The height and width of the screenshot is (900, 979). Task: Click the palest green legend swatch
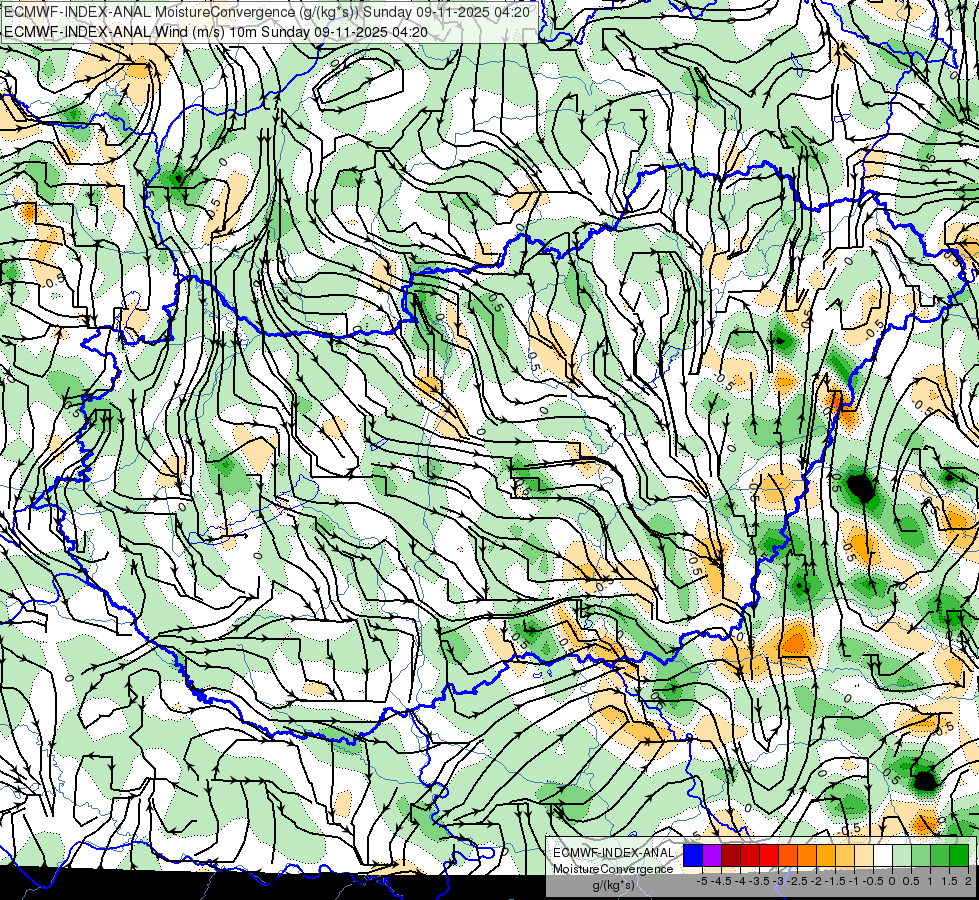point(902,855)
